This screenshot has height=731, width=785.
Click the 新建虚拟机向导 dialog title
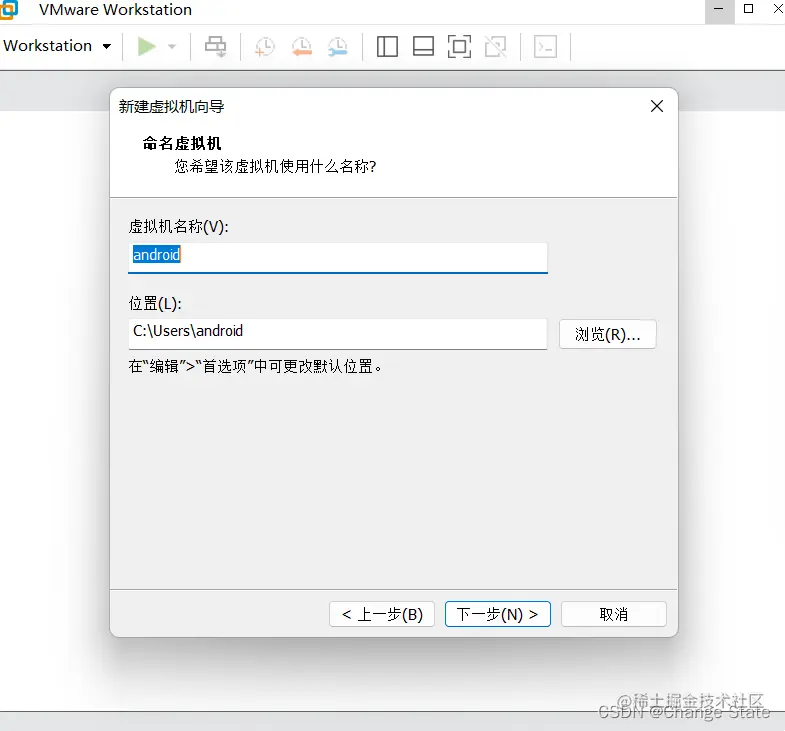[171, 107]
